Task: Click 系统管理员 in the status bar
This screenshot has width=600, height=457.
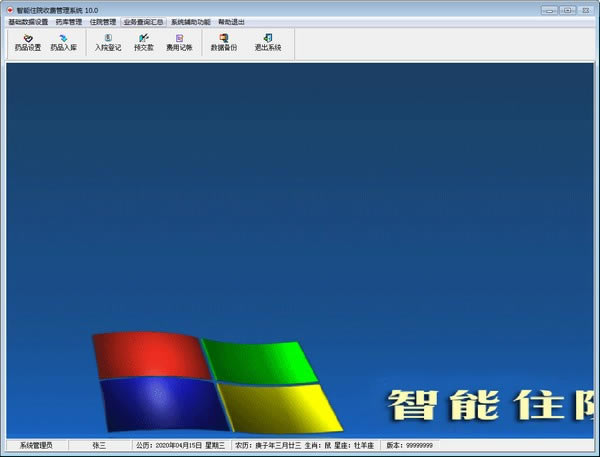Action: [x=36, y=446]
